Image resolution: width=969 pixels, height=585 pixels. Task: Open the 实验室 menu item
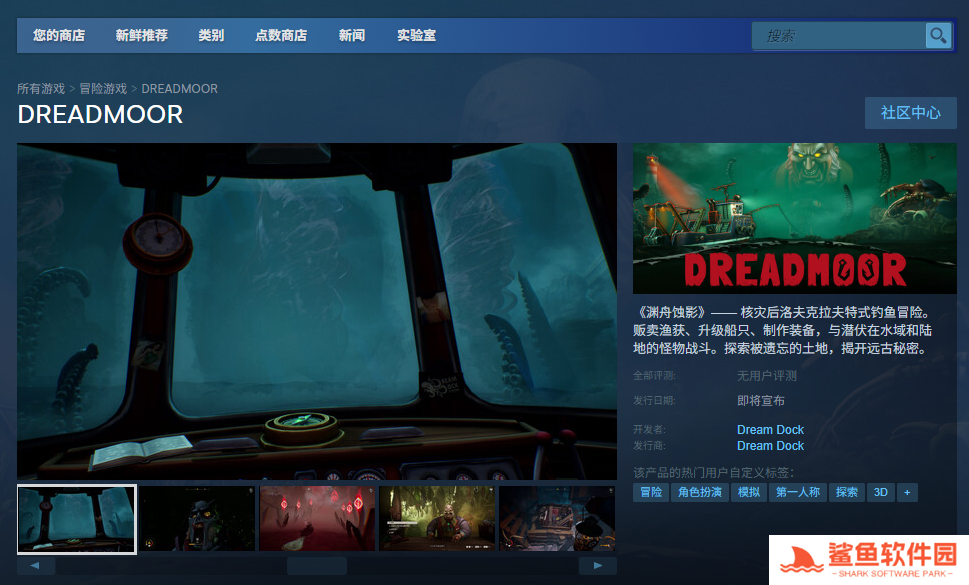(416, 36)
